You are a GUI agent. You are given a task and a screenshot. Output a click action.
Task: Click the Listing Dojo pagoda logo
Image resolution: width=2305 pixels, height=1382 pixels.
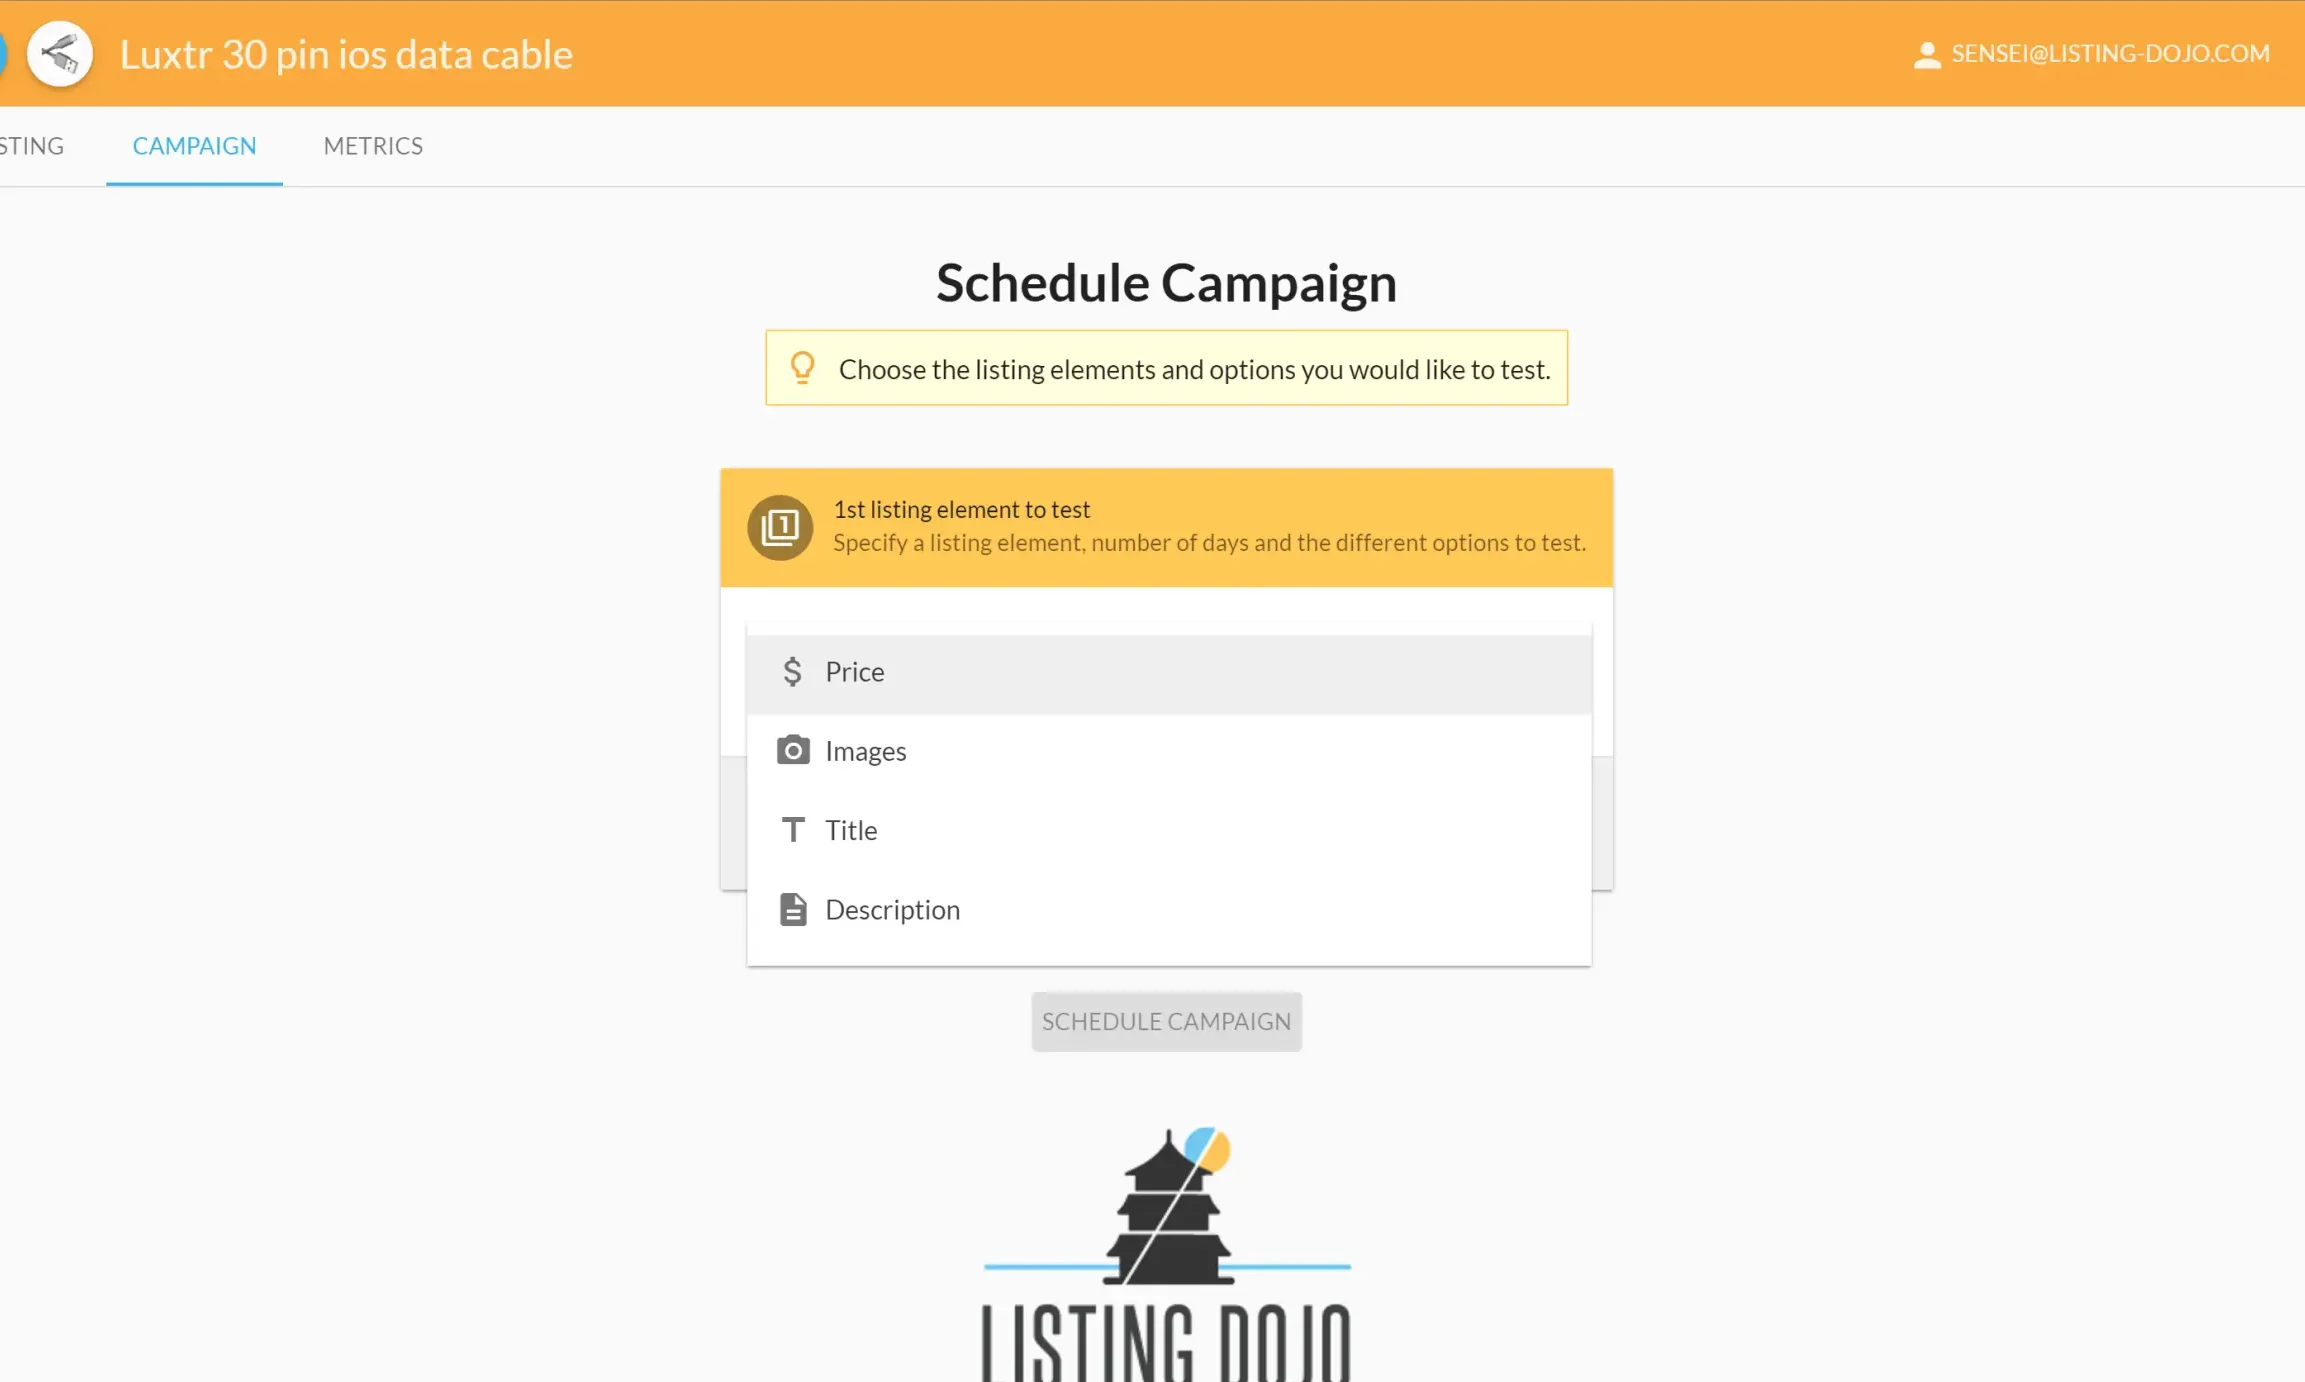coord(1167,1254)
